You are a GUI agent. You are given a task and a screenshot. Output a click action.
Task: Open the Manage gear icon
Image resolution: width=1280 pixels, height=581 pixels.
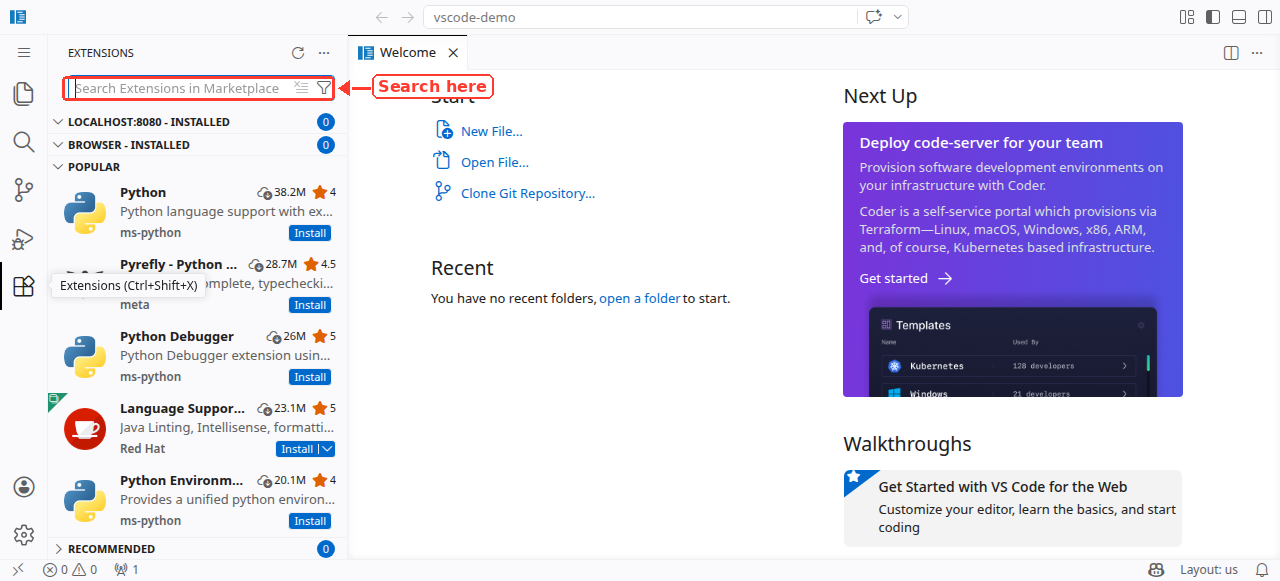24,535
